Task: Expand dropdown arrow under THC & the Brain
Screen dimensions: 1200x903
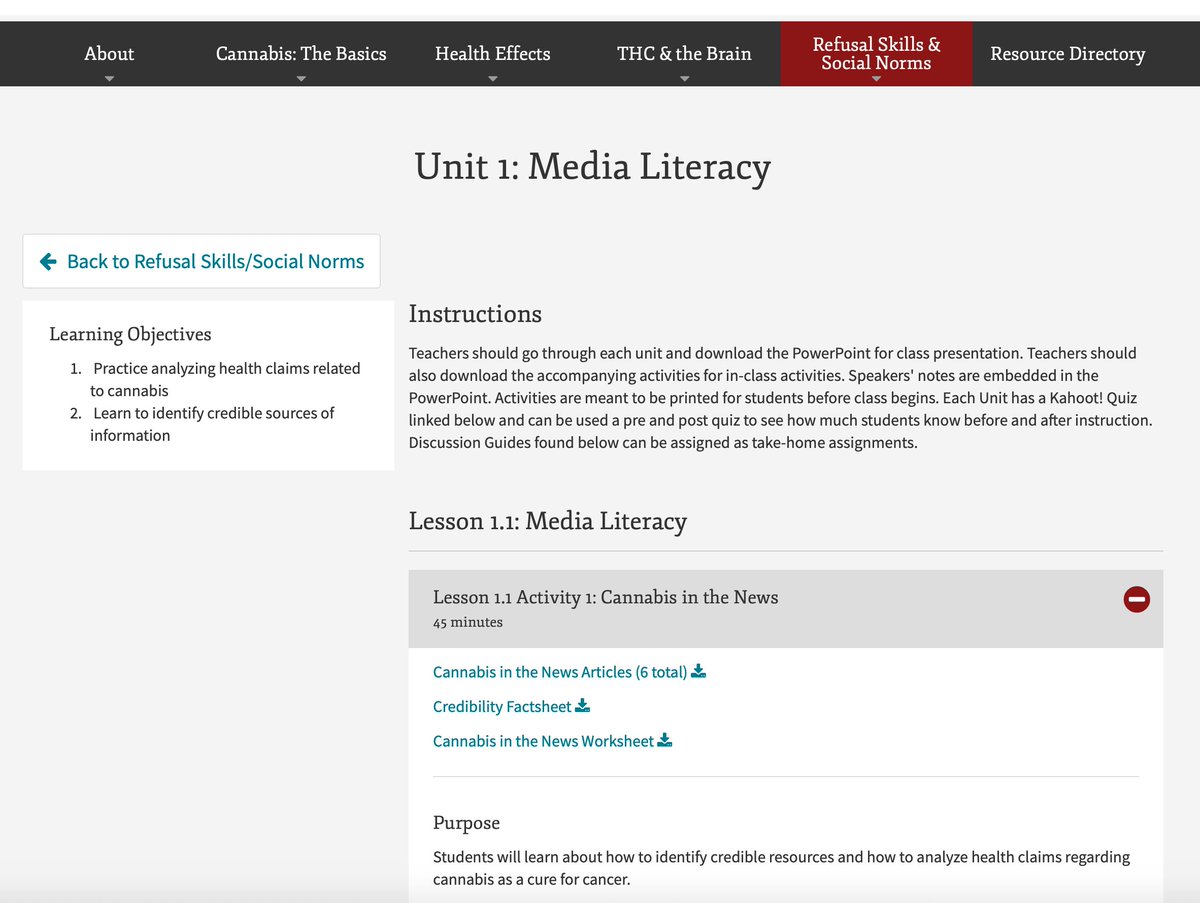Action: pos(684,78)
